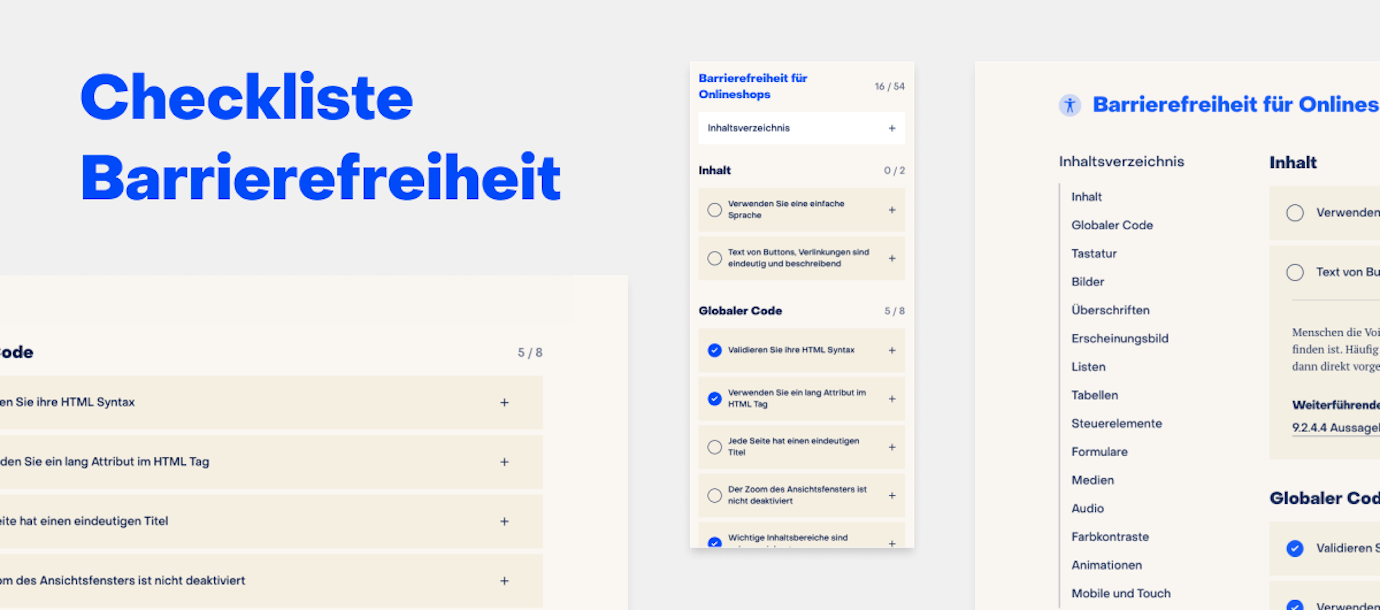
Task: Check 'Verwenden Sie eine einfache Sprache' circle
Action: [714, 210]
